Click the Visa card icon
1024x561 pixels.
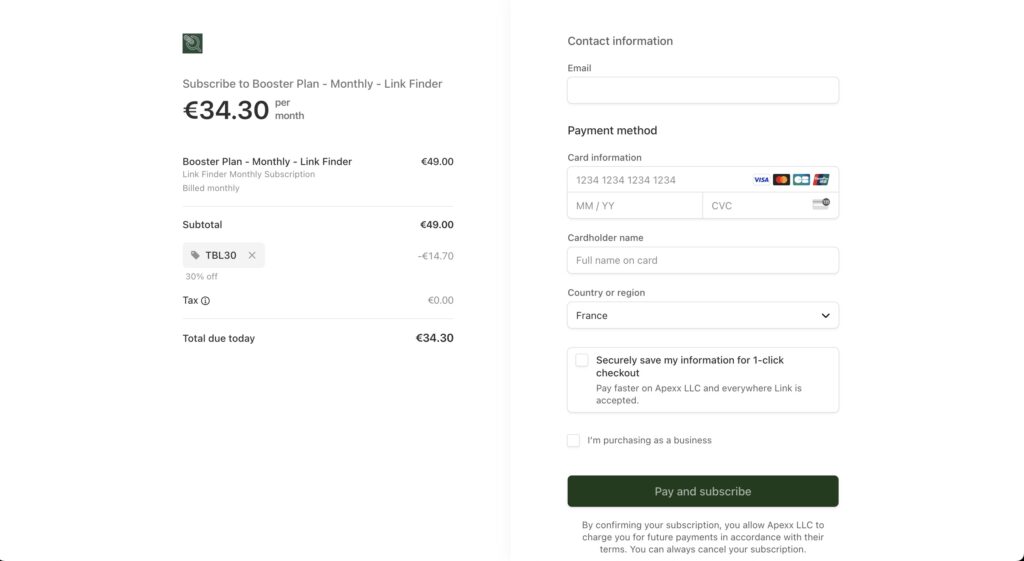coord(761,180)
